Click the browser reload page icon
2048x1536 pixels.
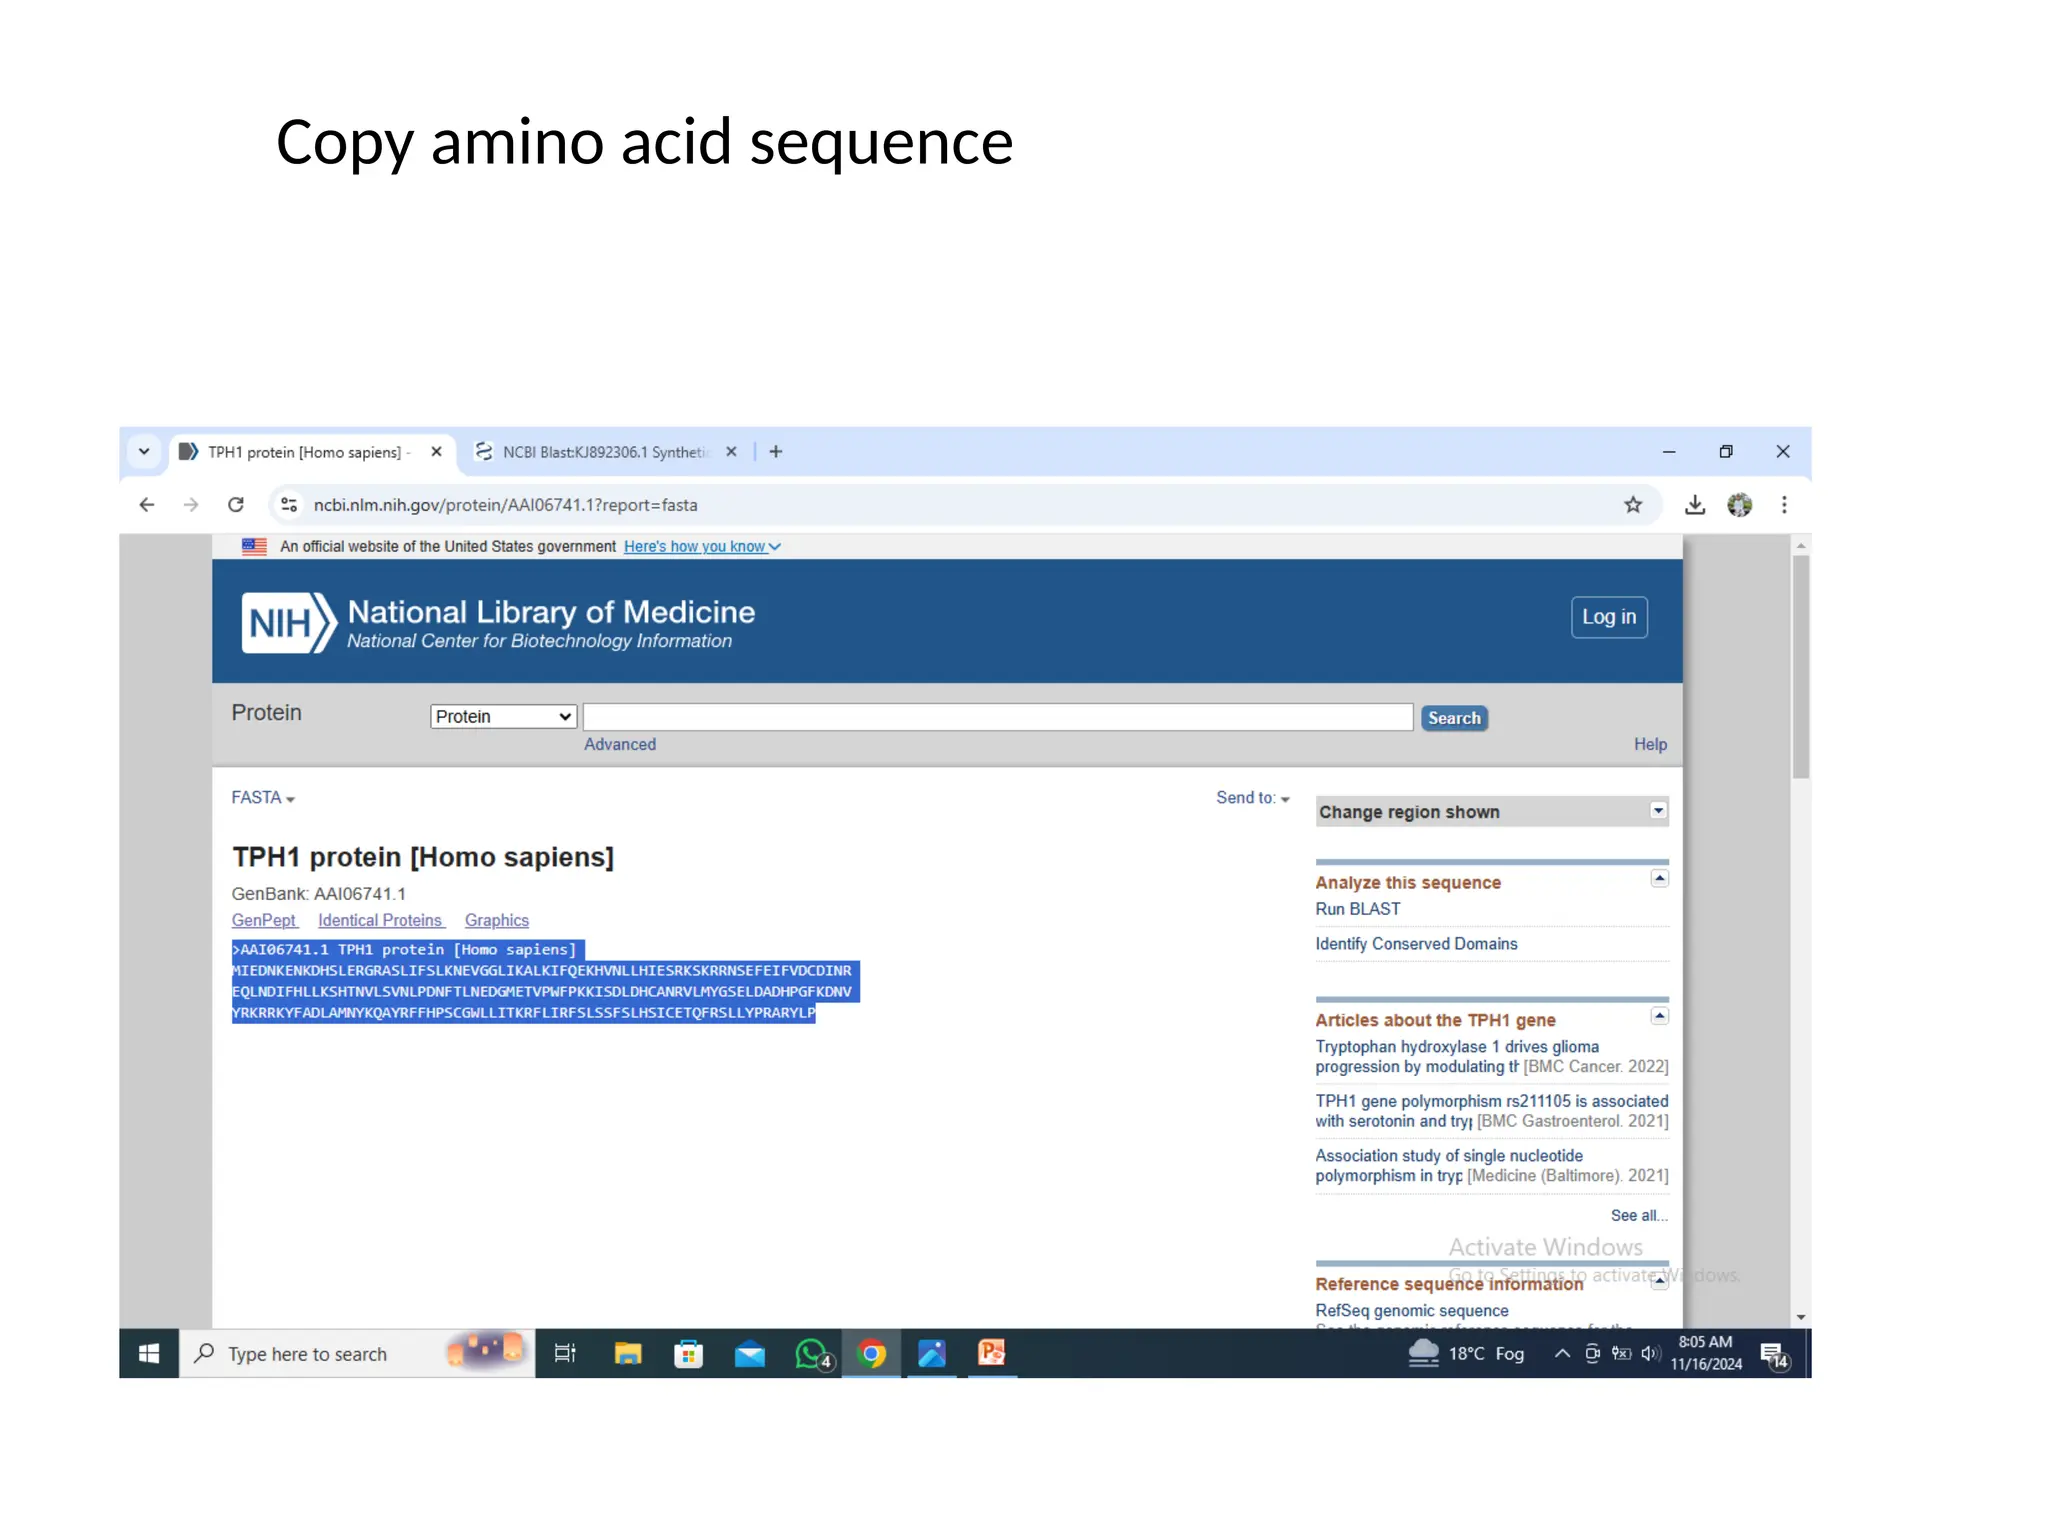point(236,505)
